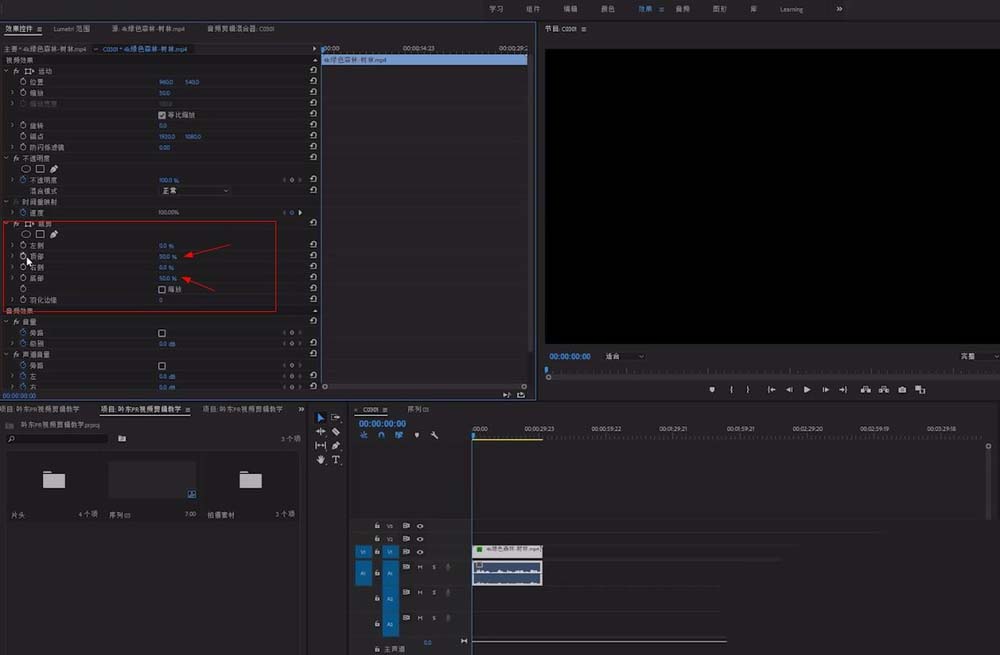Collapse the 声道音量 effect group
The width and height of the screenshot is (1000, 655).
[x=6, y=355]
